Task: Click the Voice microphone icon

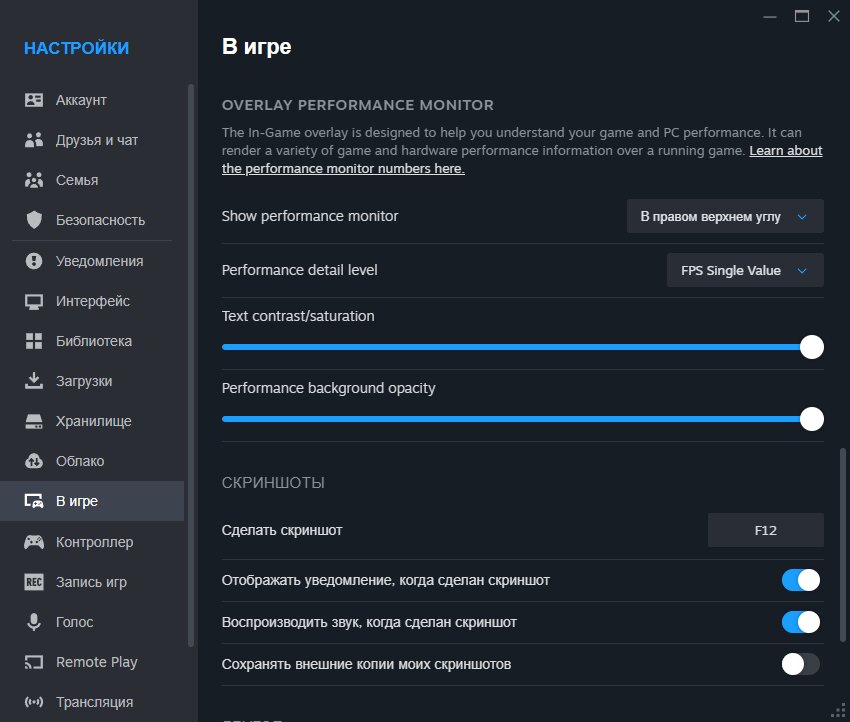Action: (x=34, y=622)
